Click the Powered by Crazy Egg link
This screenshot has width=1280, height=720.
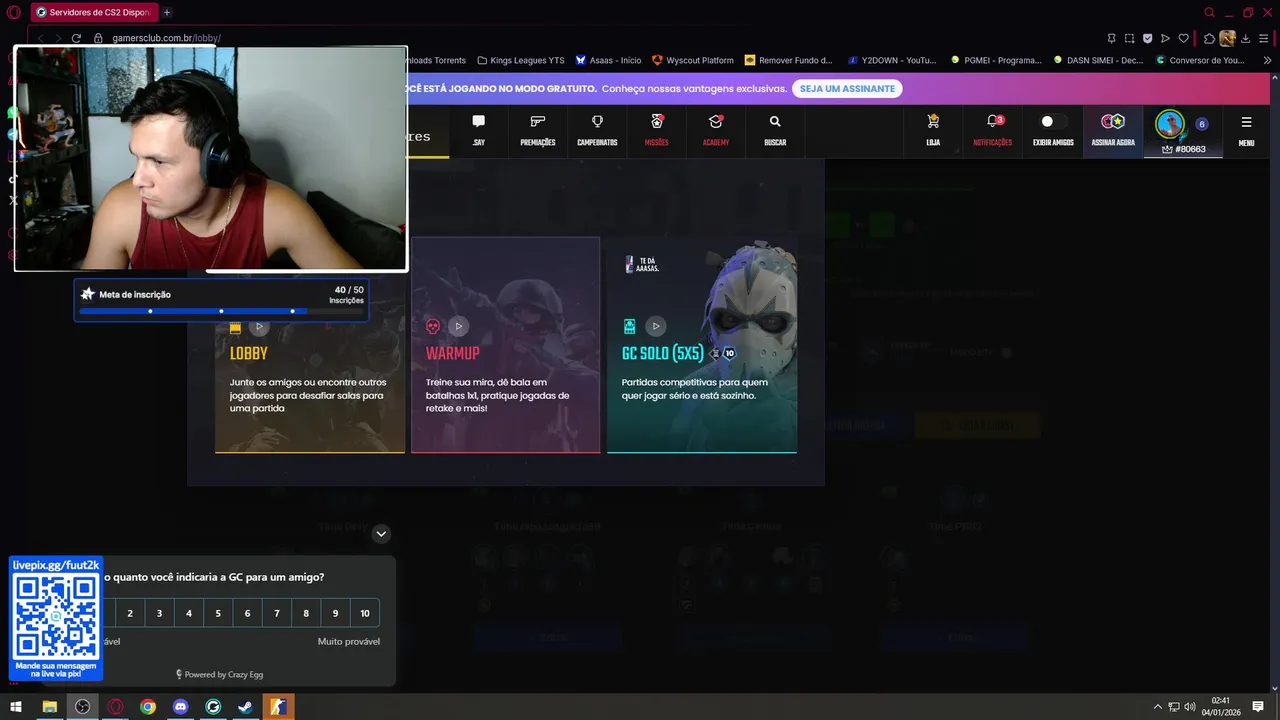(x=219, y=674)
